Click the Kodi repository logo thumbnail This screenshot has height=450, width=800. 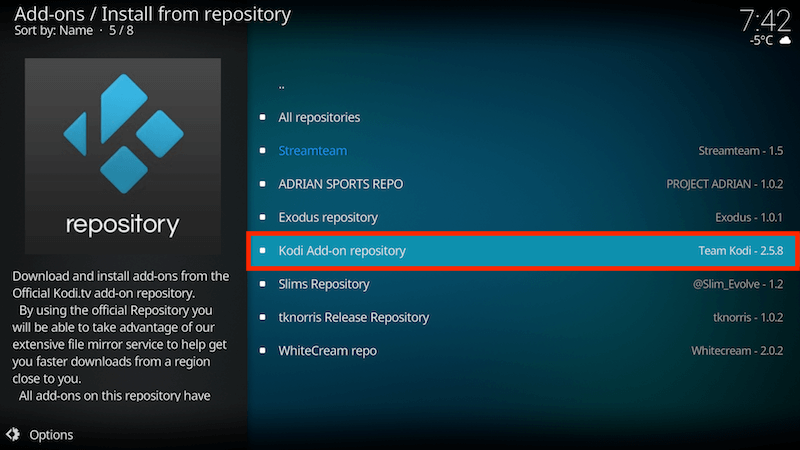click(x=123, y=156)
